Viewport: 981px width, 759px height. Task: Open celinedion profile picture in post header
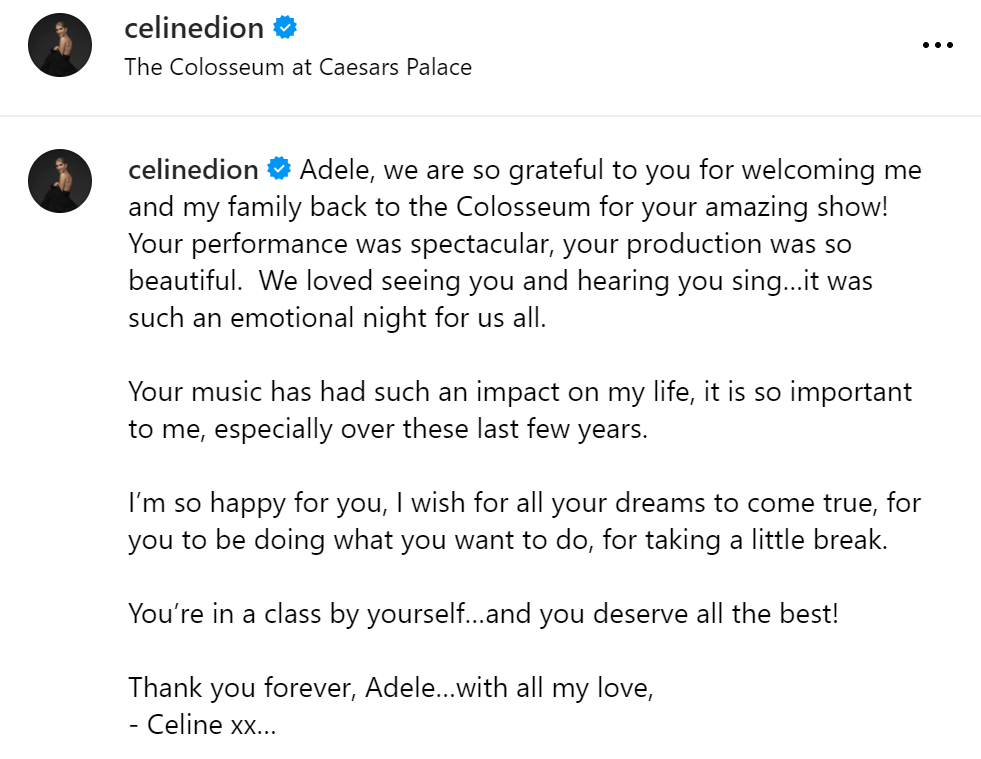pyautogui.click(x=60, y=45)
